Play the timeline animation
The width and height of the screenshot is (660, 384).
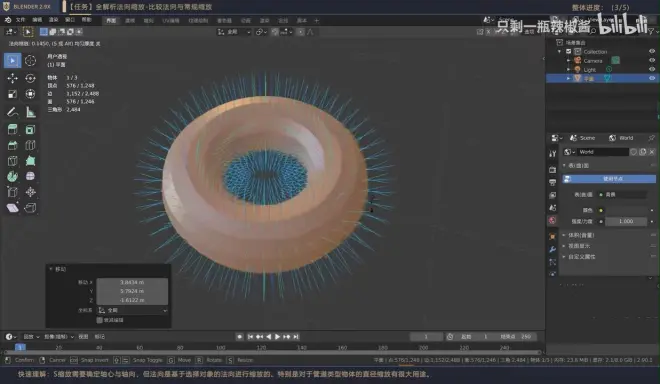tap(277, 336)
